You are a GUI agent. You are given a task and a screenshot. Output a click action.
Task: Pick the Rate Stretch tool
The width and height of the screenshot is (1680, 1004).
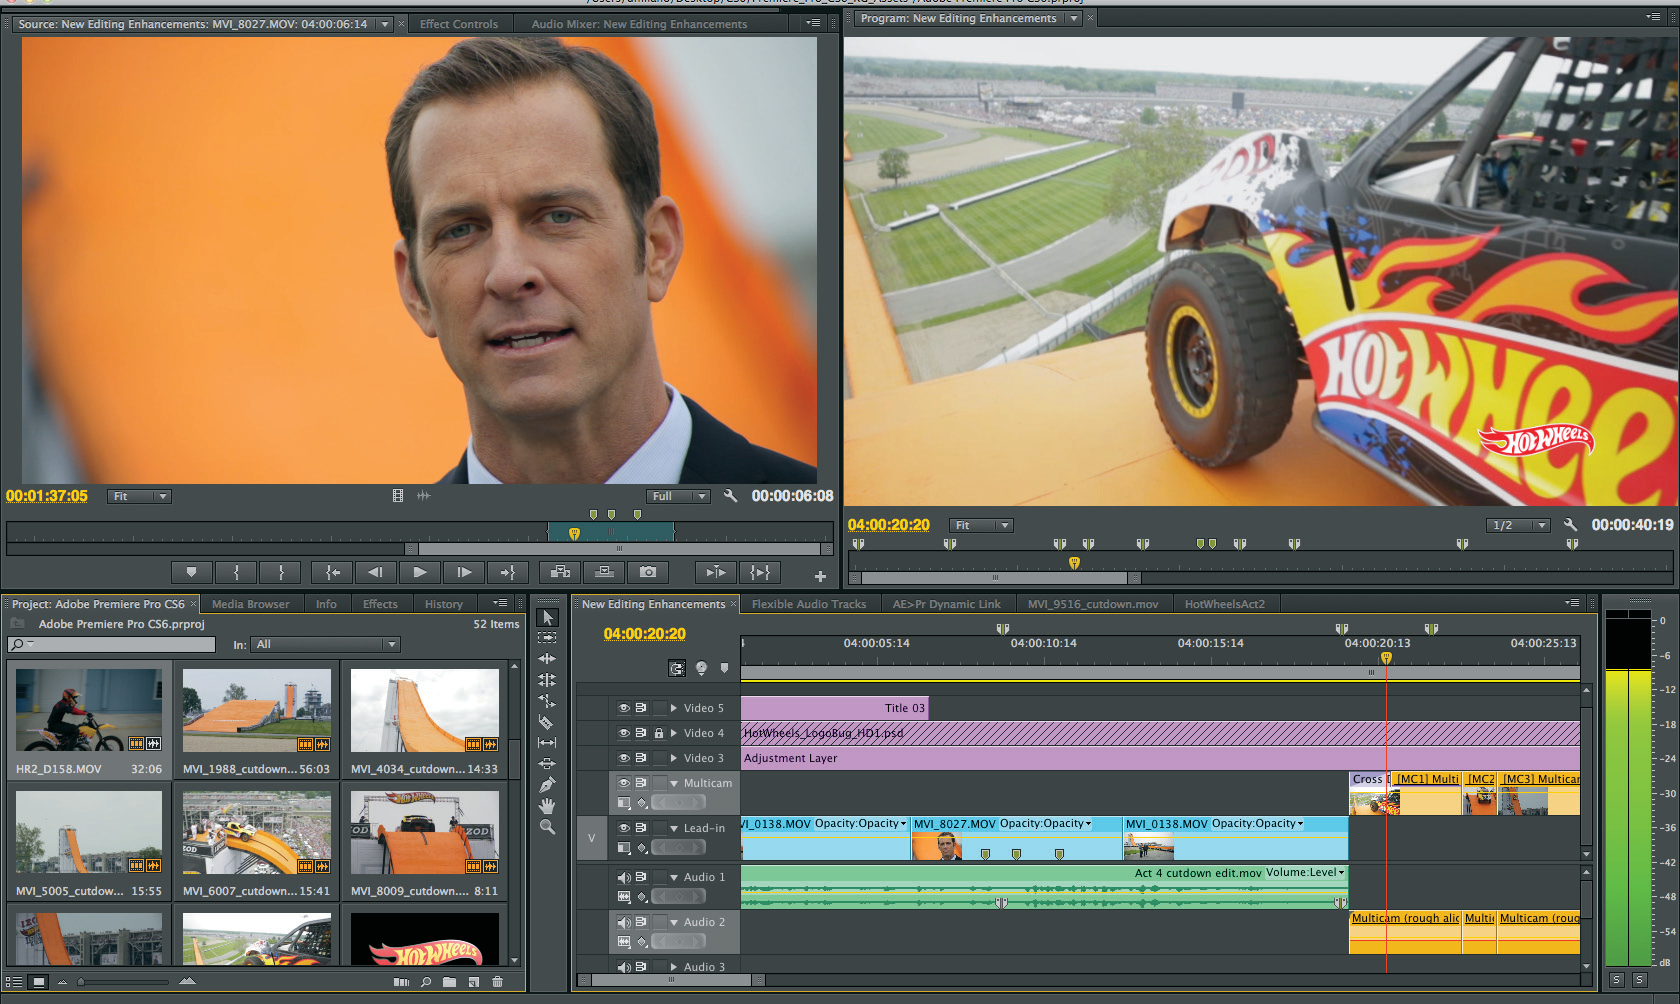tap(547, 701)
